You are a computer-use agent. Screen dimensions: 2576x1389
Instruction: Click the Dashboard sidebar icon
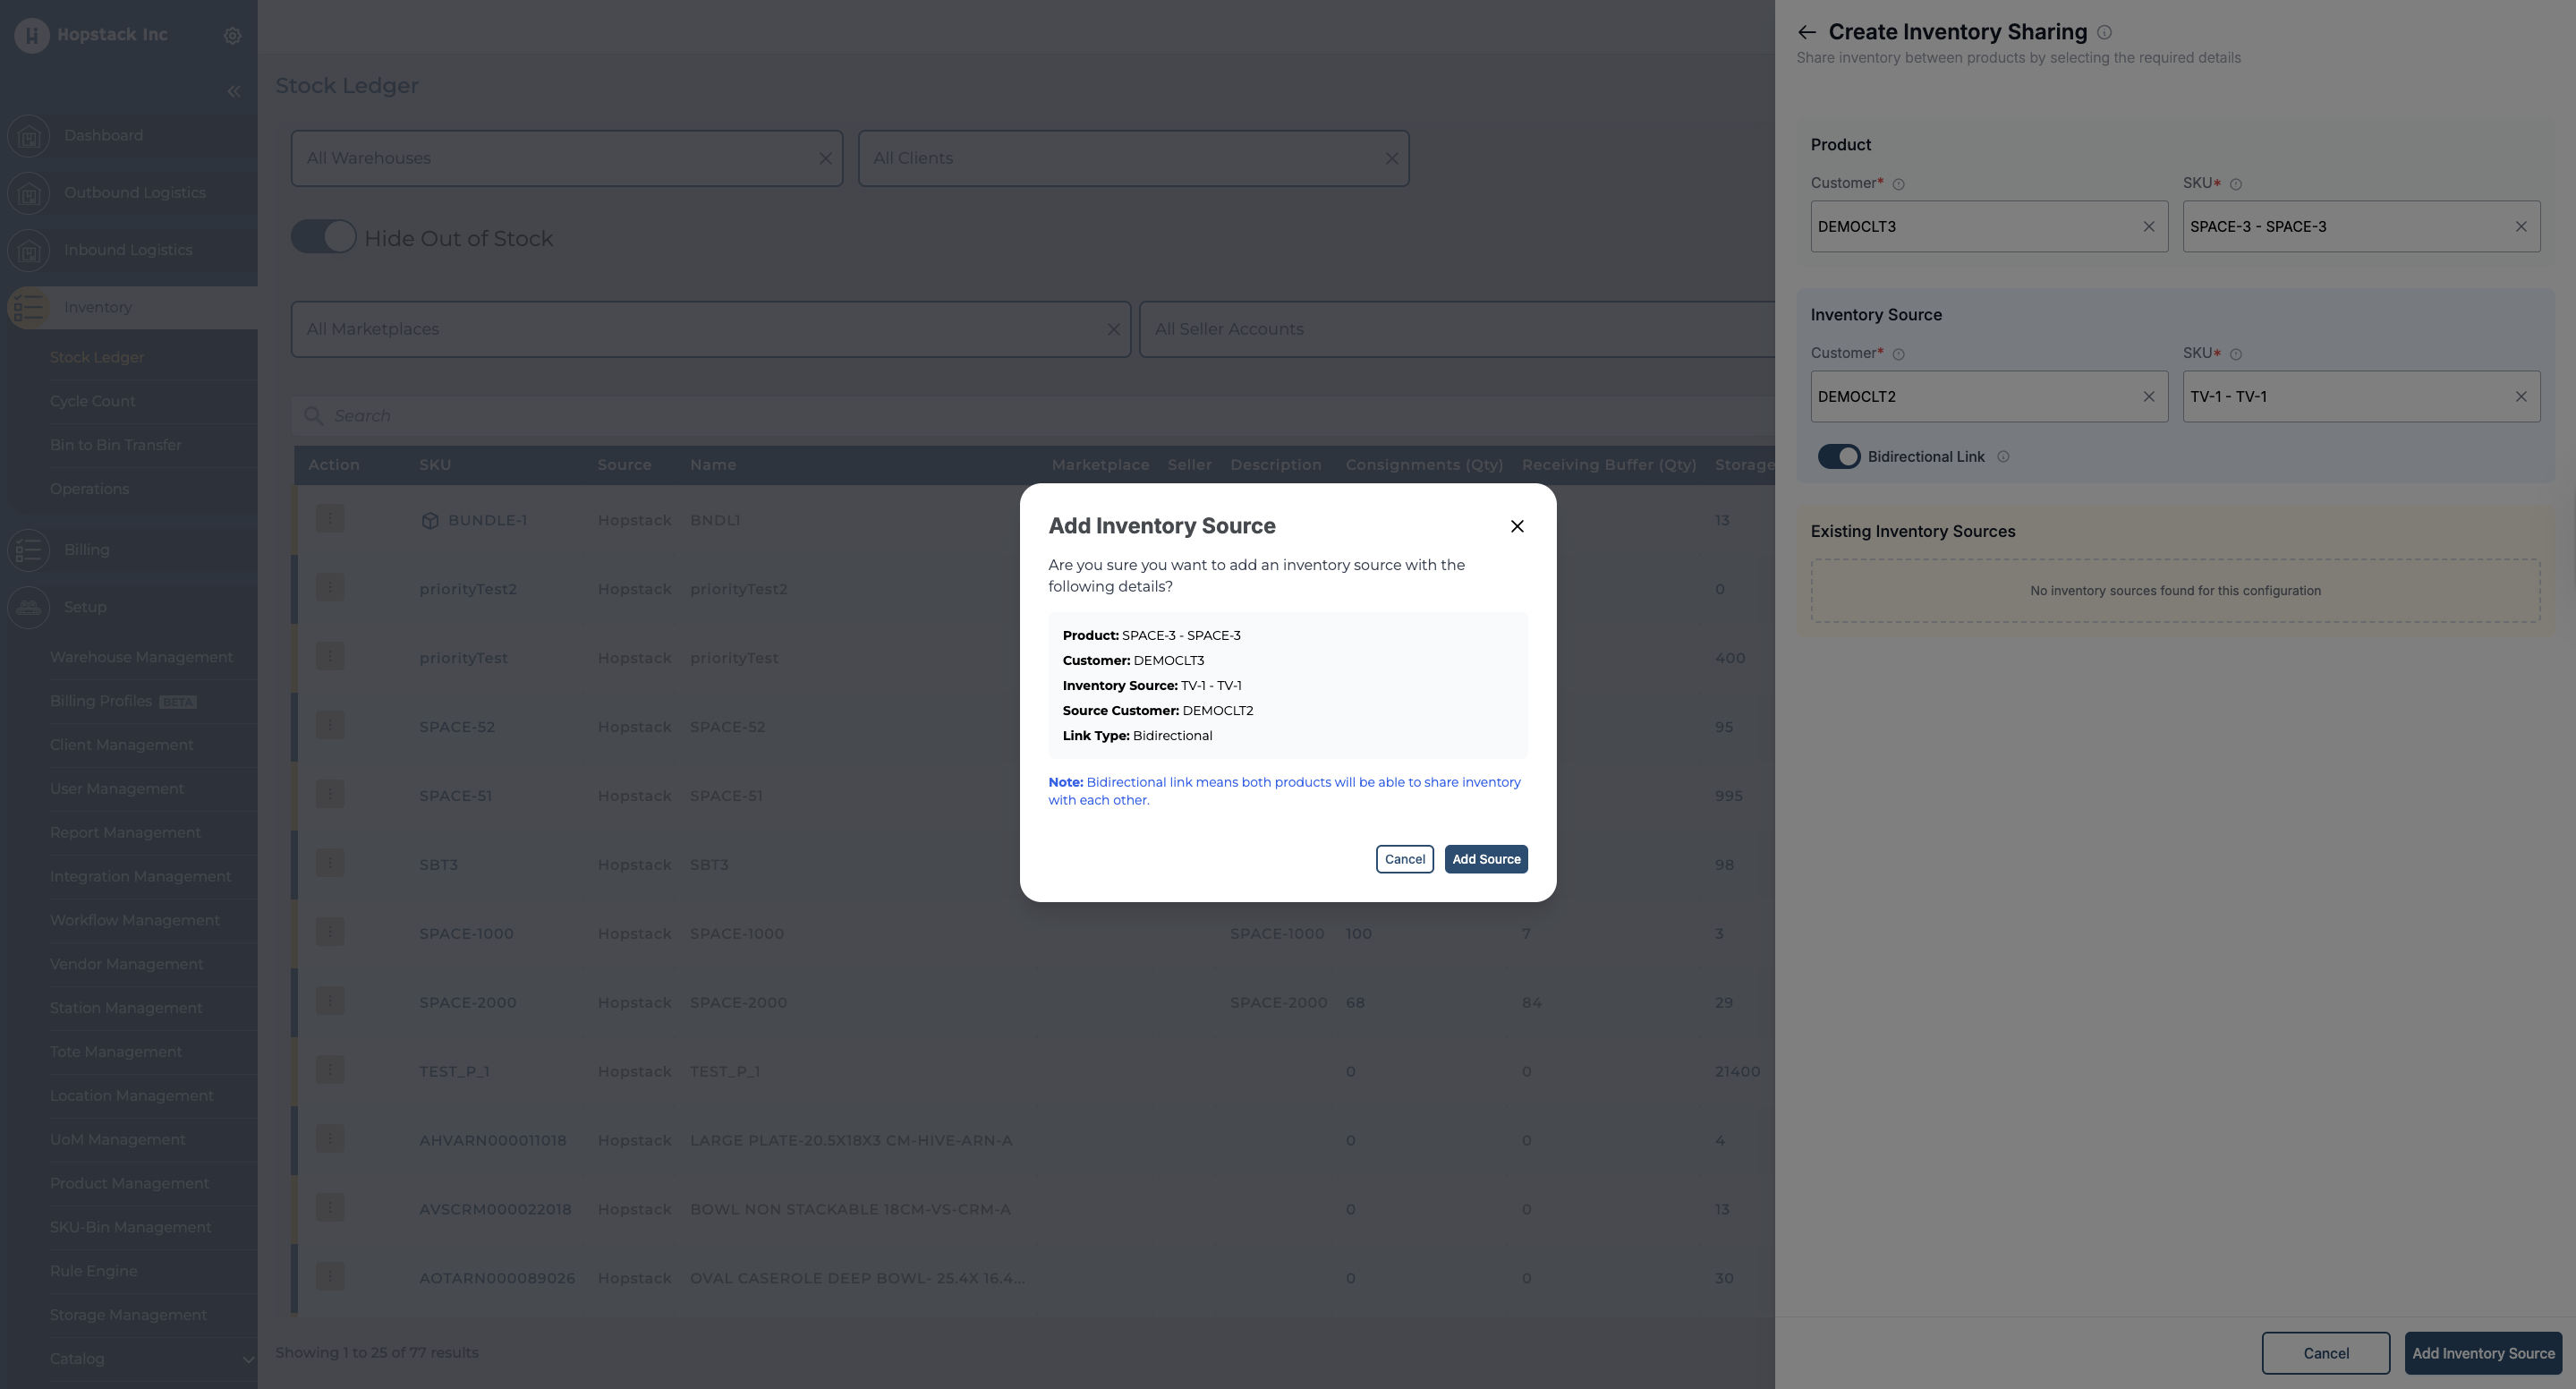point(29,135)
